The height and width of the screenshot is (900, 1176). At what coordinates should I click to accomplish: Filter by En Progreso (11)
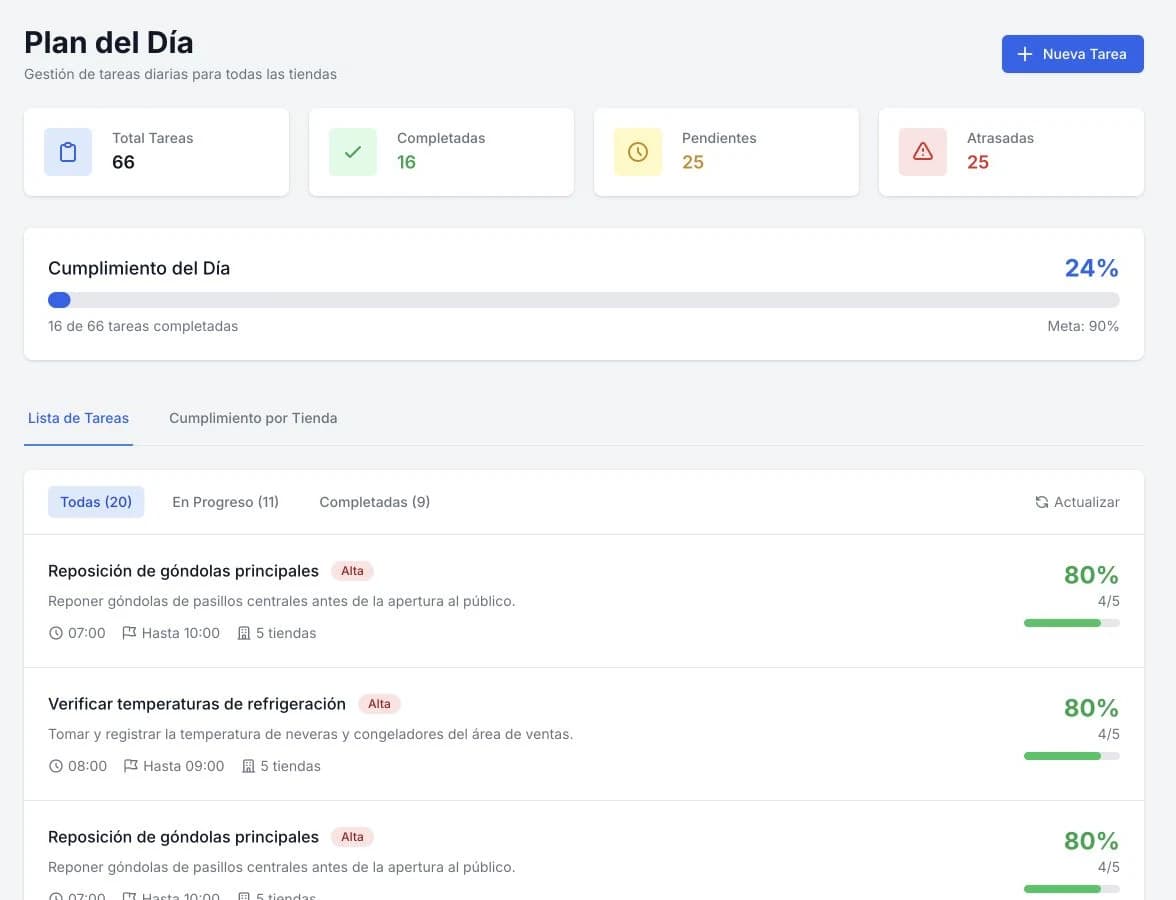[225, 502]
